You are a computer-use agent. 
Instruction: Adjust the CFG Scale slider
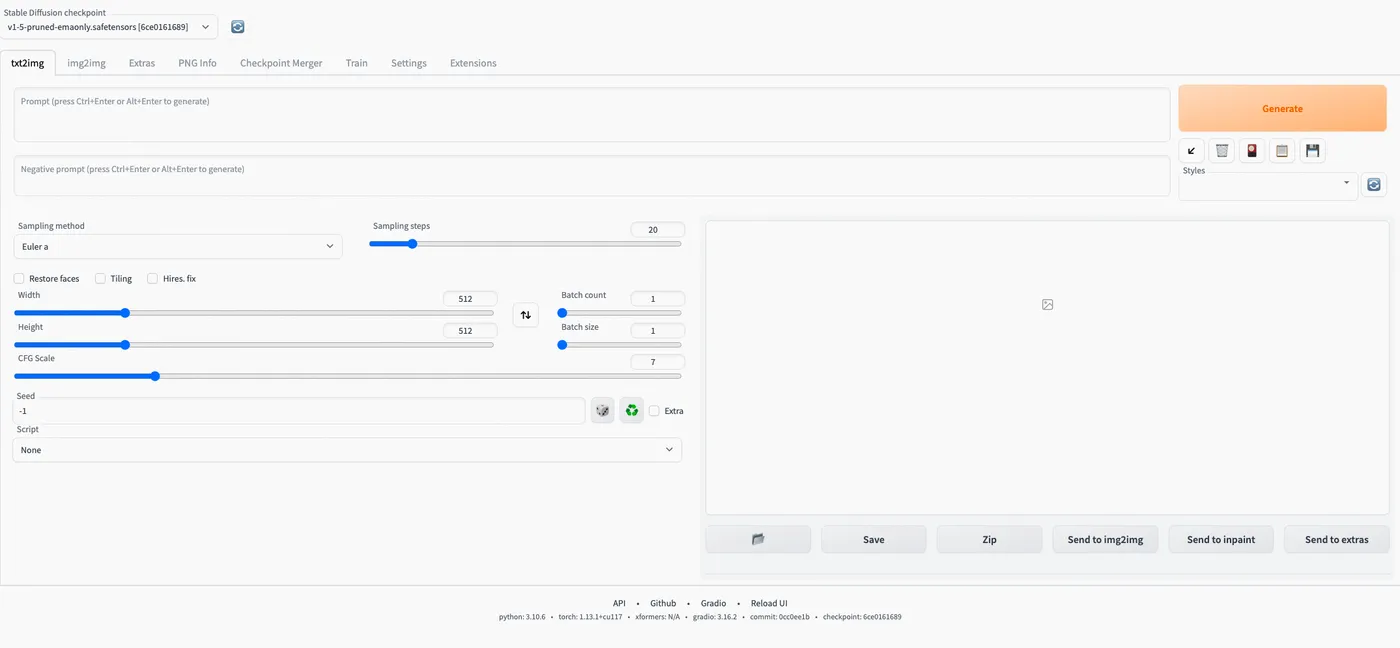point(347,376)
